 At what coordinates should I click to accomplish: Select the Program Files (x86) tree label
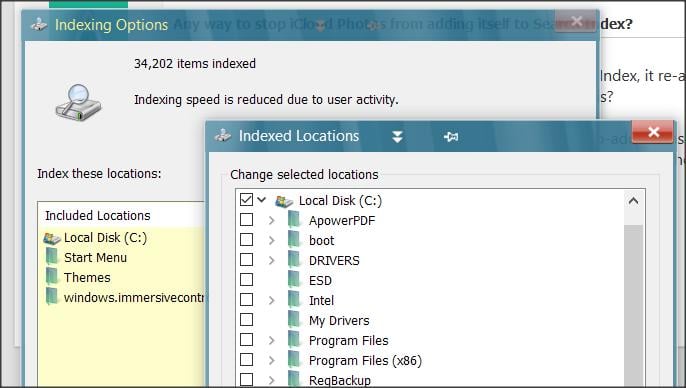[x=365, y=360]
